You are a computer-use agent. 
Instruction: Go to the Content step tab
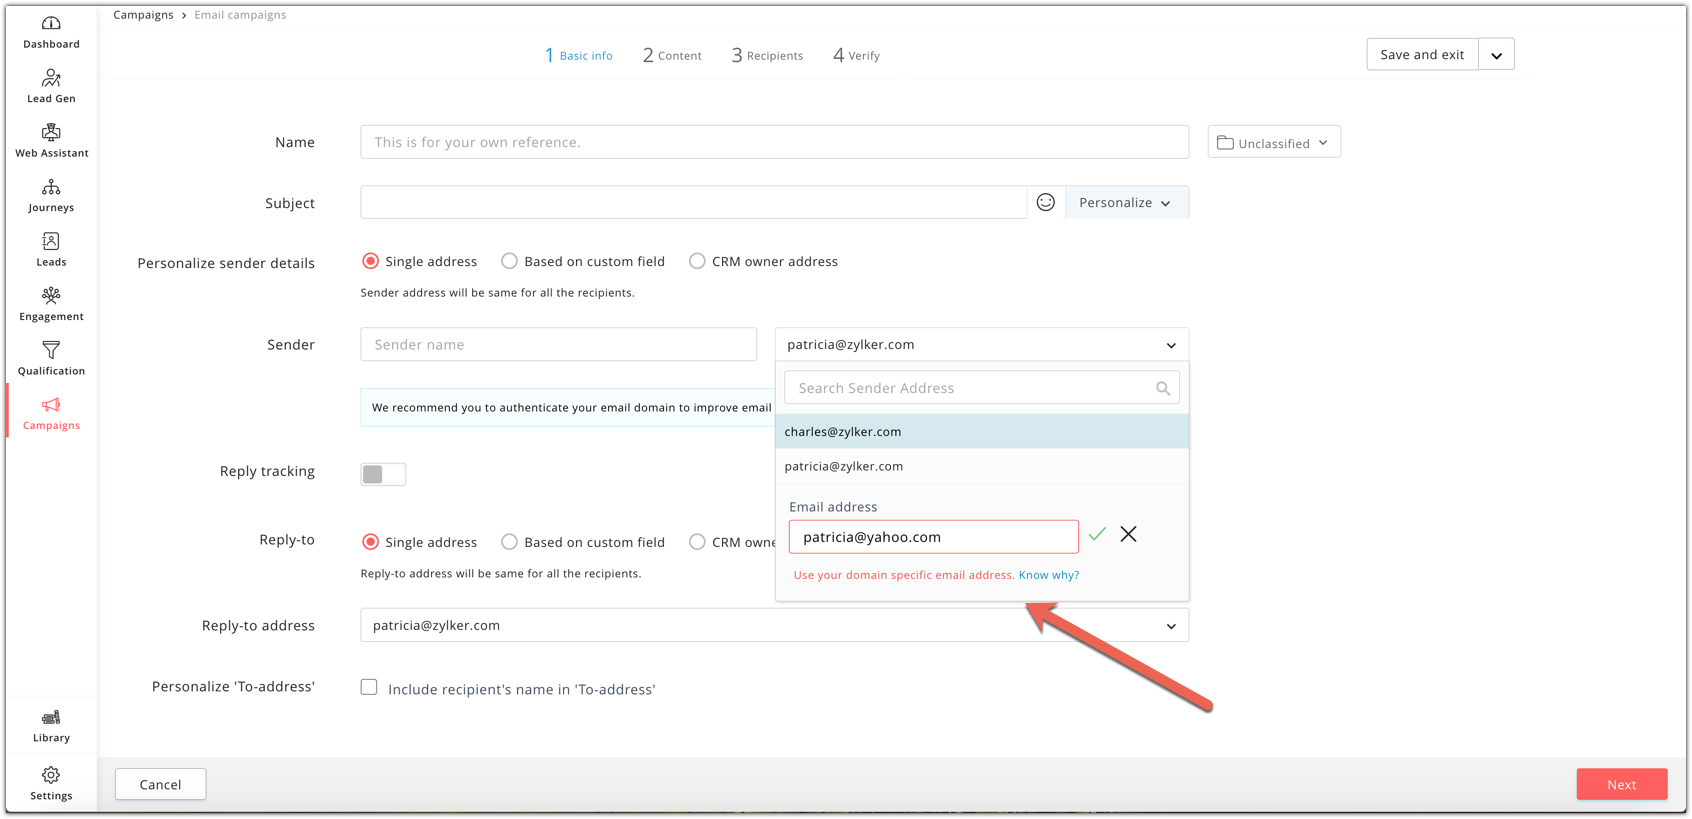coord(672,55)
